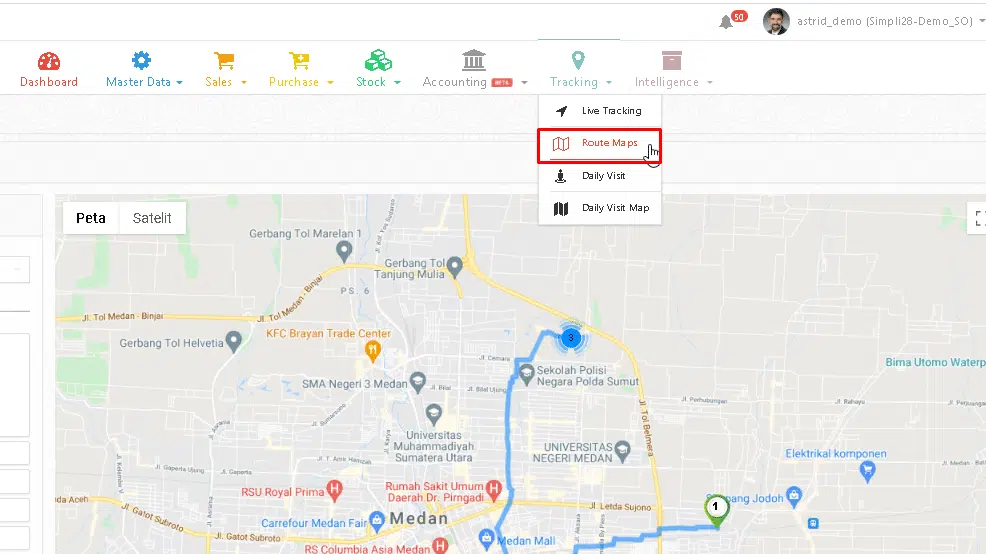This screenshot has width=986, height=554.
Task: Click blue route marker number 3
Action: coord(571,338)
